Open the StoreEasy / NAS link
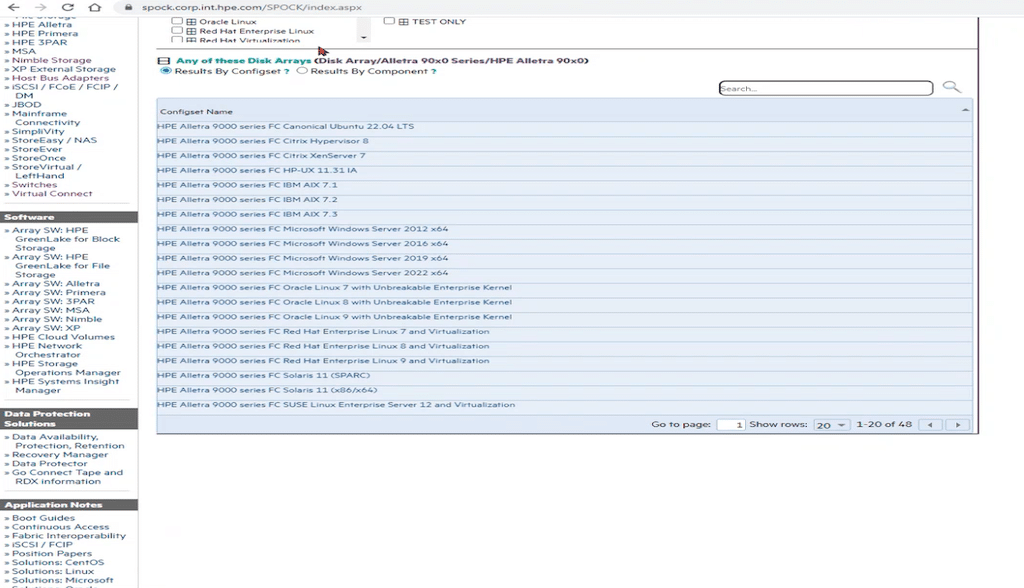This screenshot has width=1024, height=588. click(x=54, y=140)
